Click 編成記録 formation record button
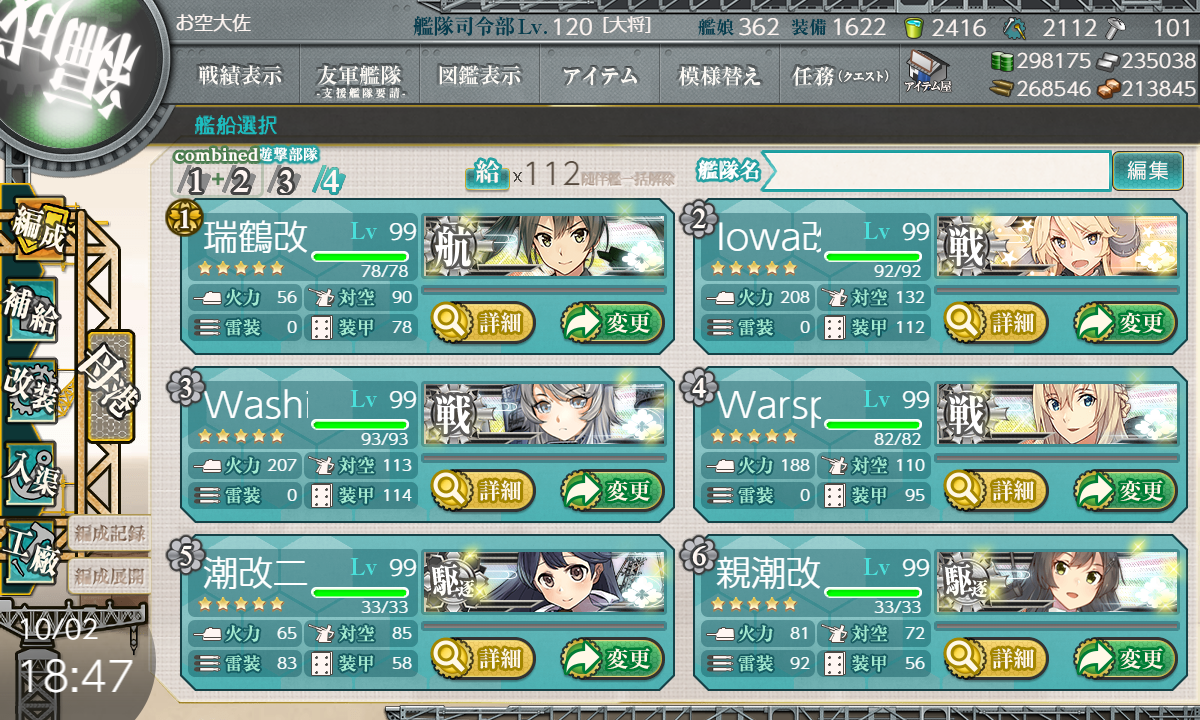Screen dimensions: 1200x720 [x=110, y=533]
